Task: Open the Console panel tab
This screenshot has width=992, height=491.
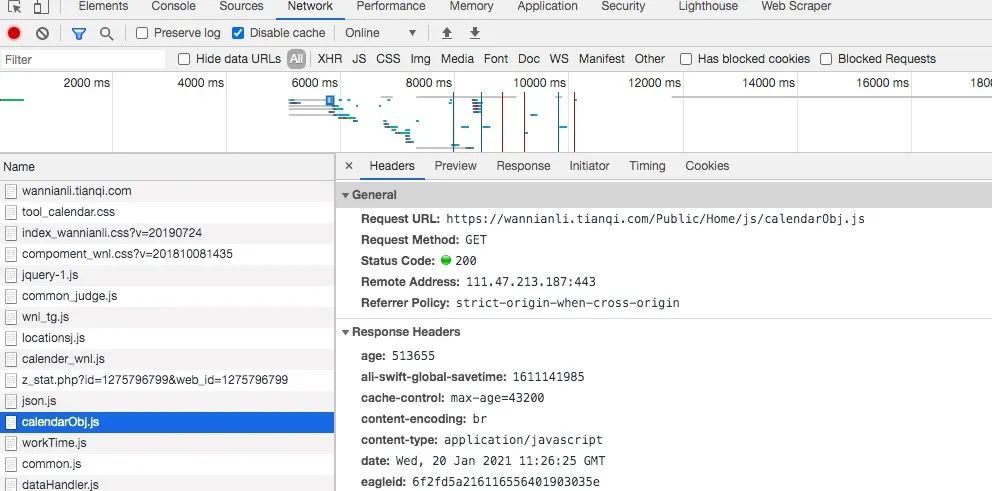Action: (x=173, y=6)
